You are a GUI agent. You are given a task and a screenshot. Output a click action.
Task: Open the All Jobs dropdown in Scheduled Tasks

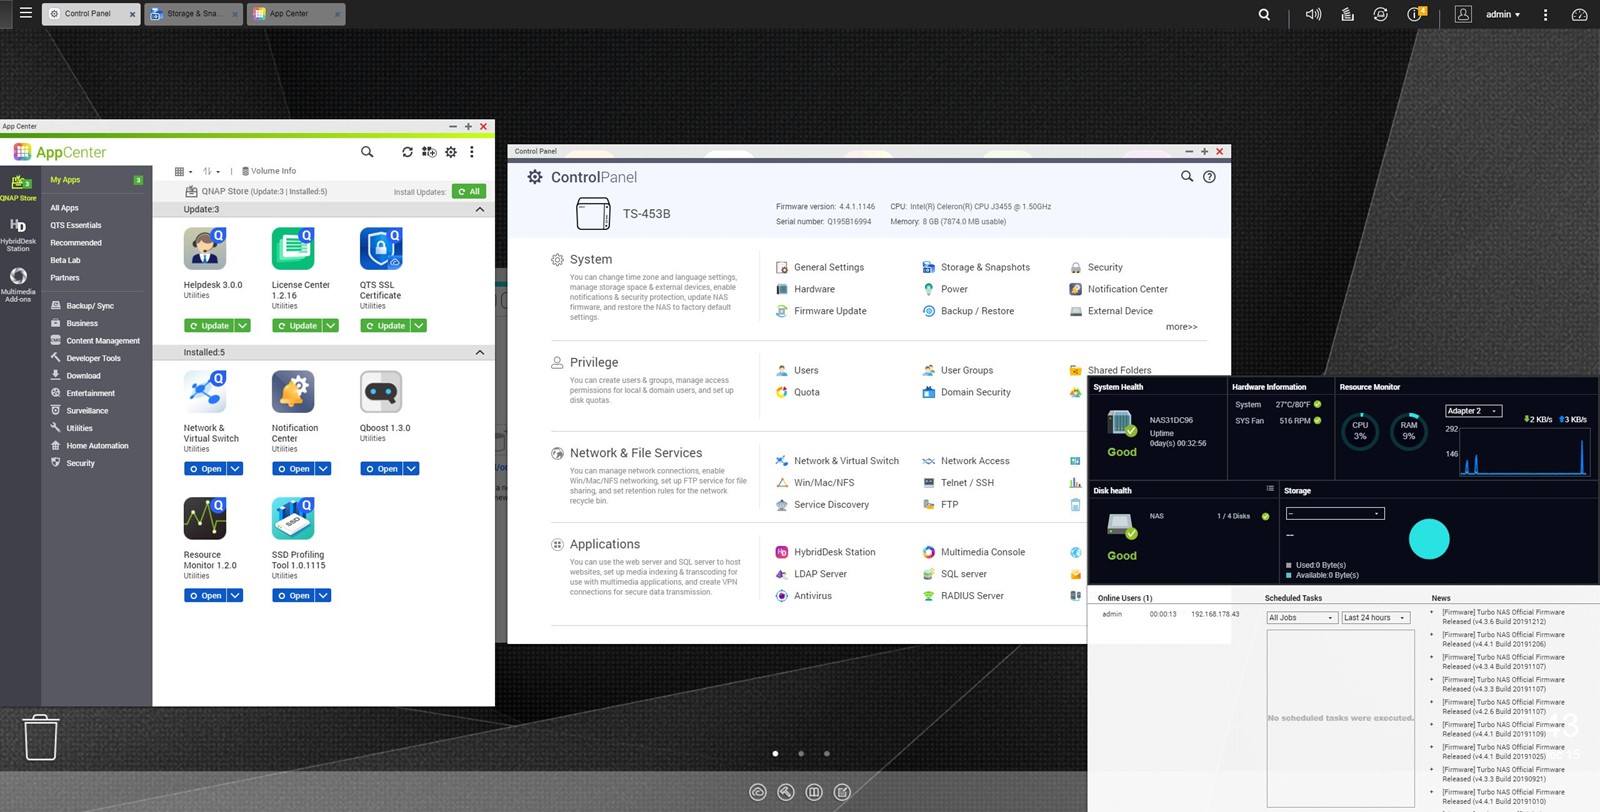click(1301, 618)
